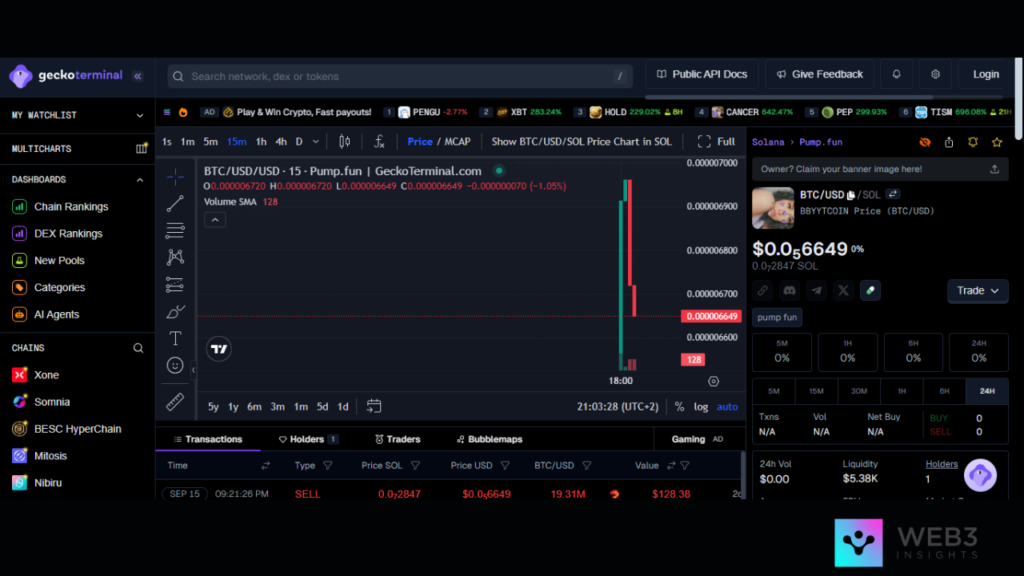Viewport: 1024px width, 576px height.
Task: Log in with the Login button
Action: click(985, 74)
